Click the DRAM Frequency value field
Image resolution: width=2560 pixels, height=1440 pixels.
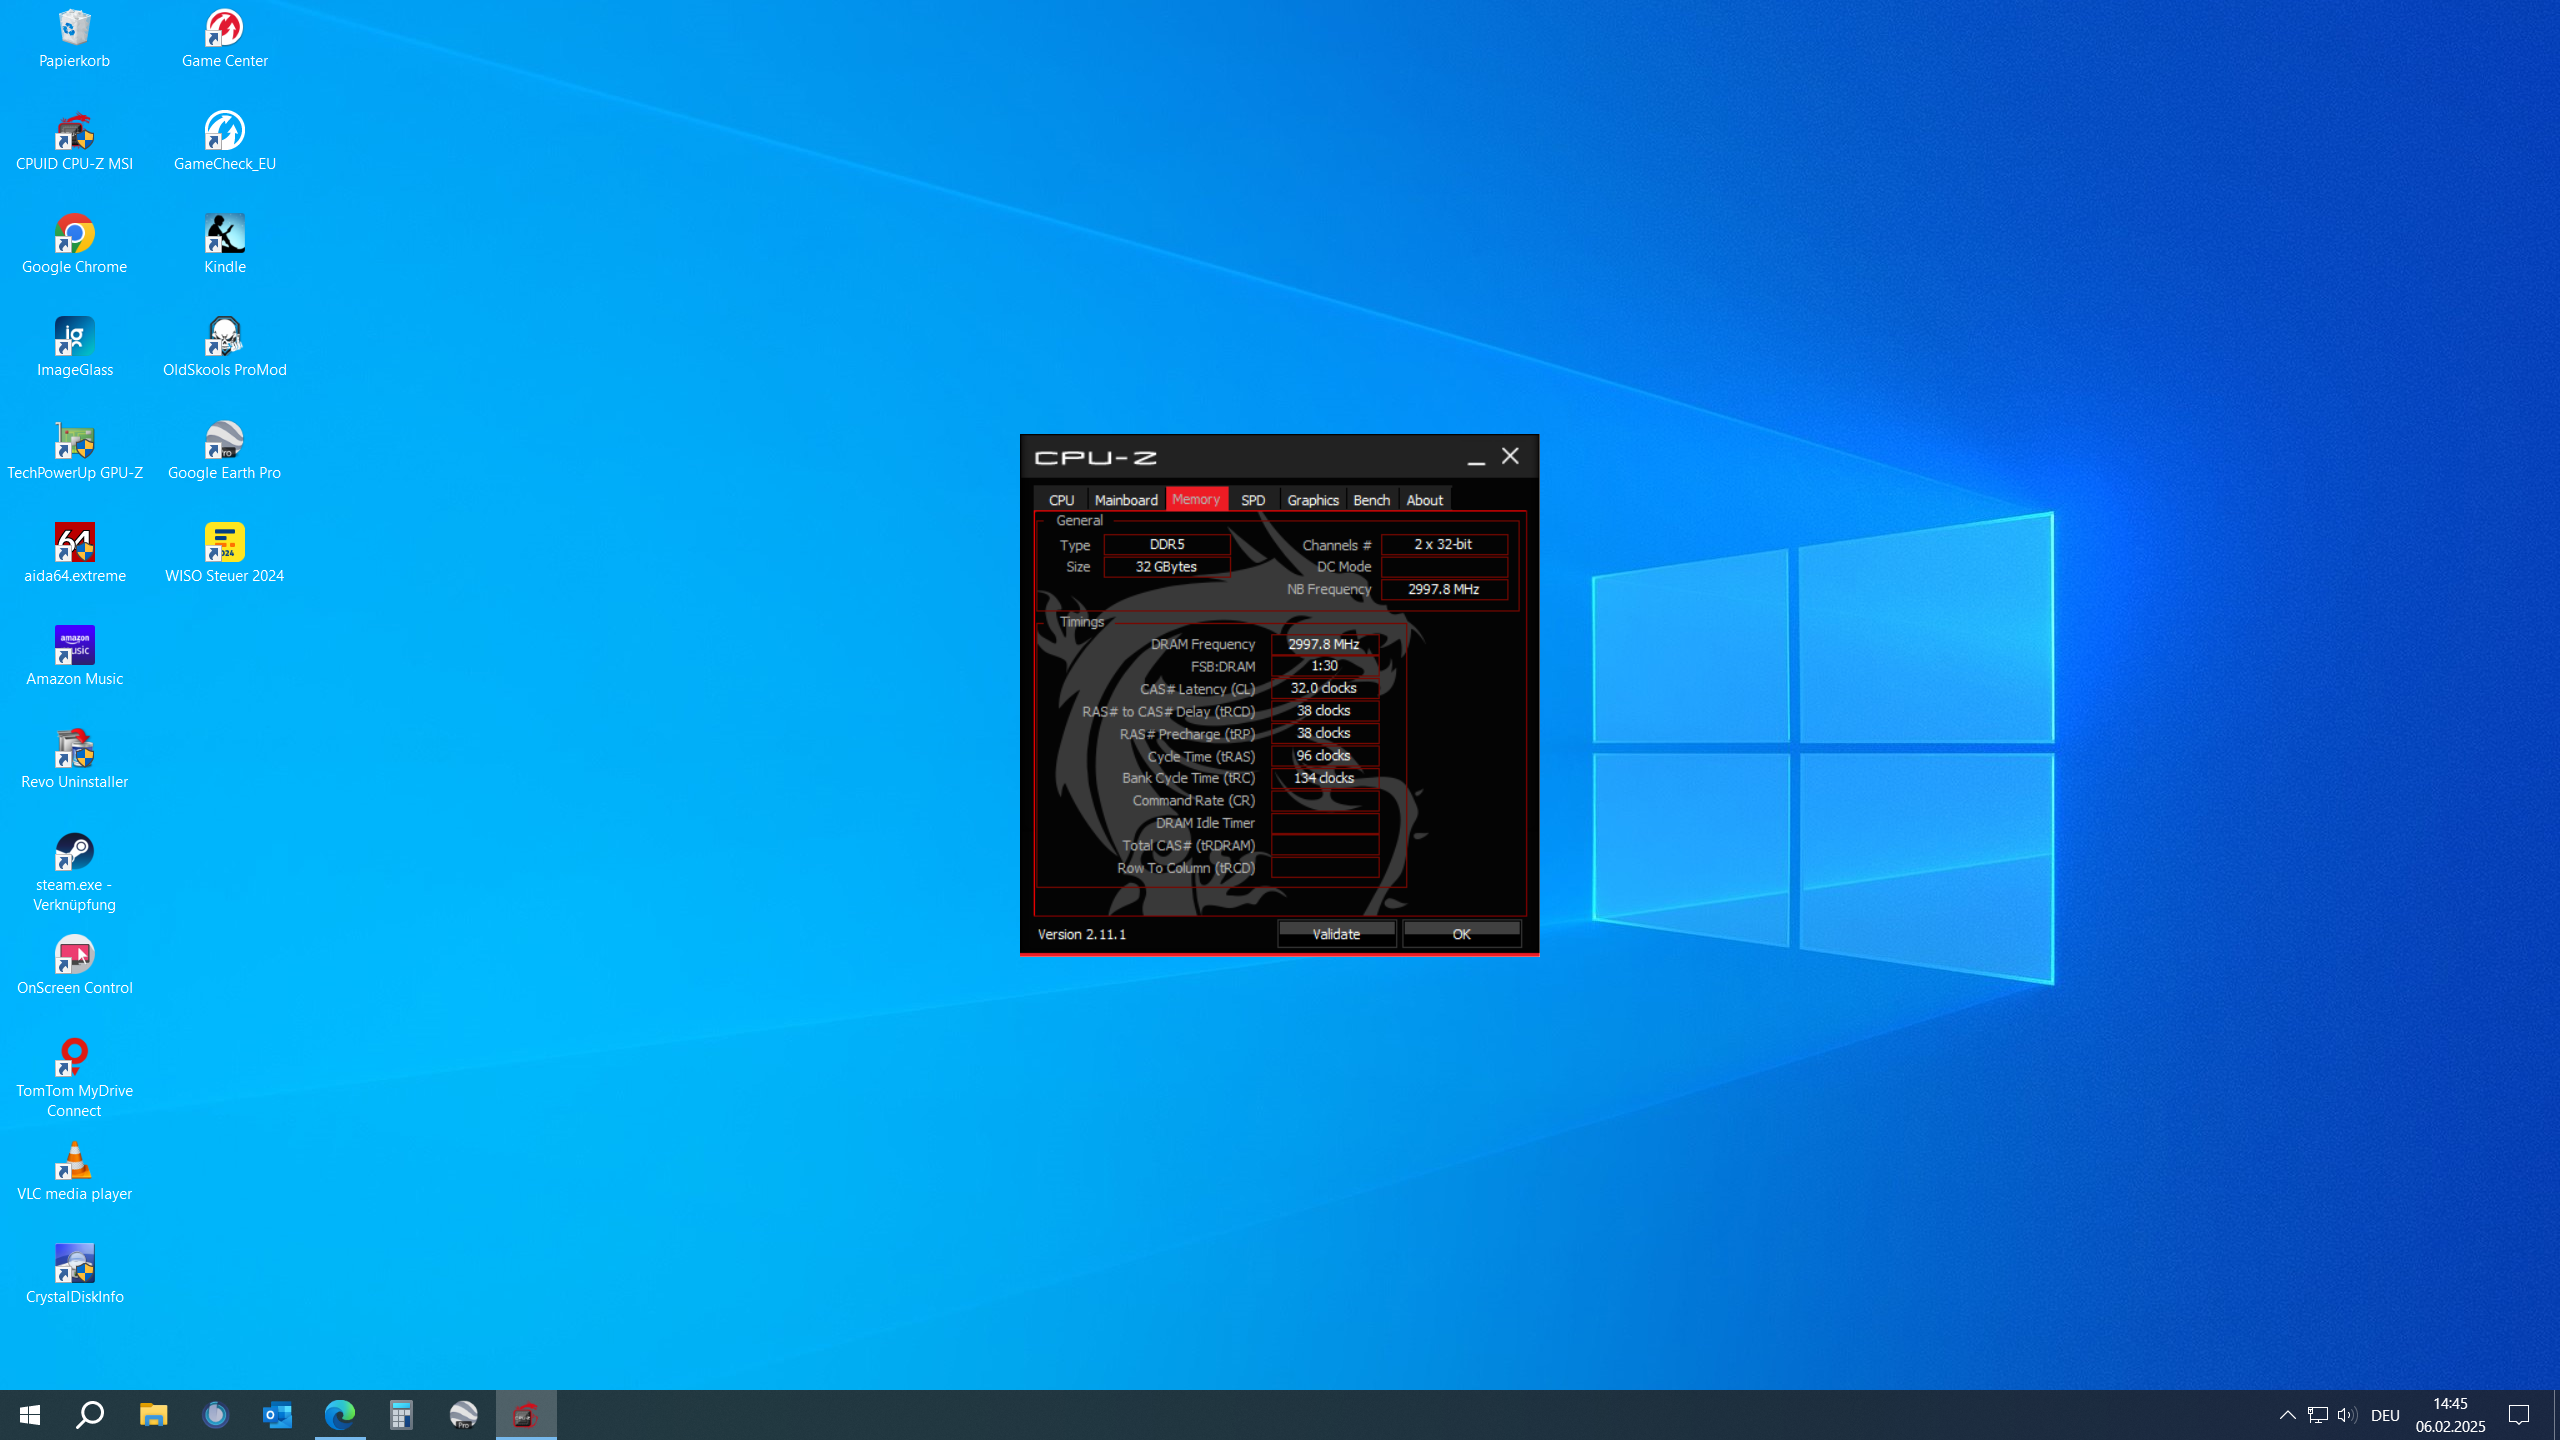point(1324,644)
